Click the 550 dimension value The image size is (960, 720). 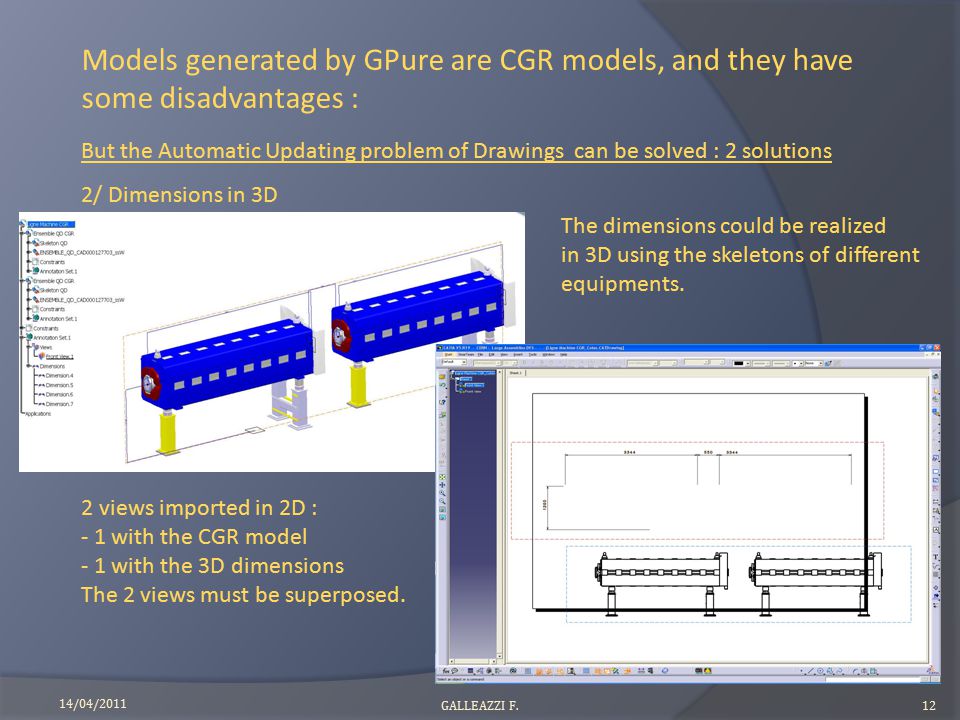tap(708, 452)
